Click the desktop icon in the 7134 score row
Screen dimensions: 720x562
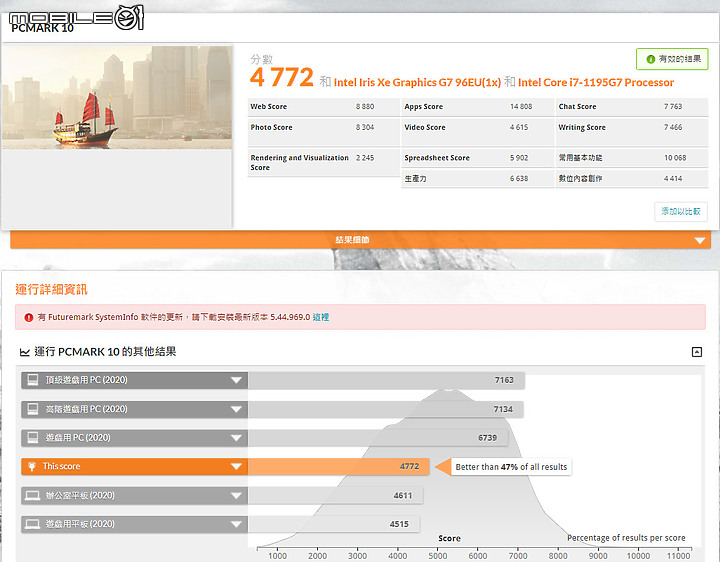coord(33,409)
